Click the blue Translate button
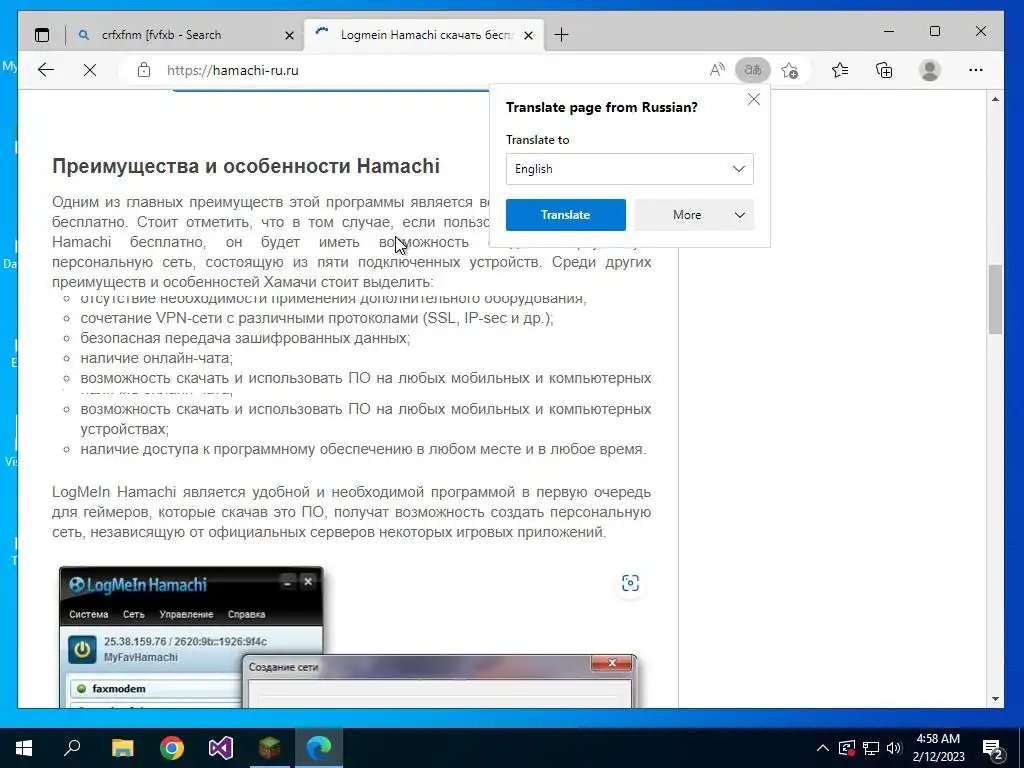This screenshot has width=1024, height=768. pyautogui.click(x=566, y=215)
